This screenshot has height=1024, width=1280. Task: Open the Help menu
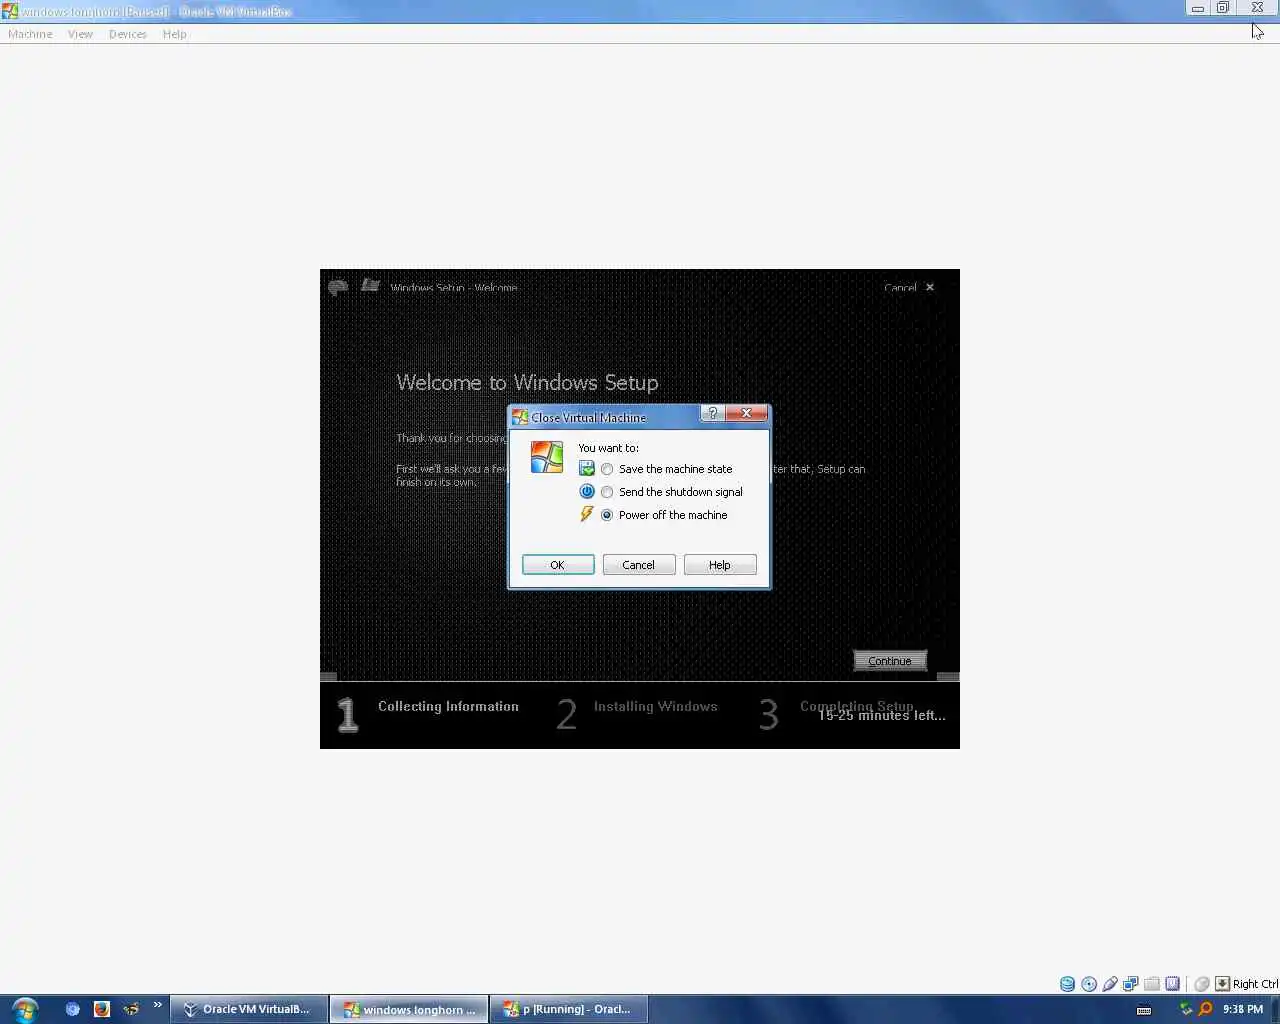175,34
